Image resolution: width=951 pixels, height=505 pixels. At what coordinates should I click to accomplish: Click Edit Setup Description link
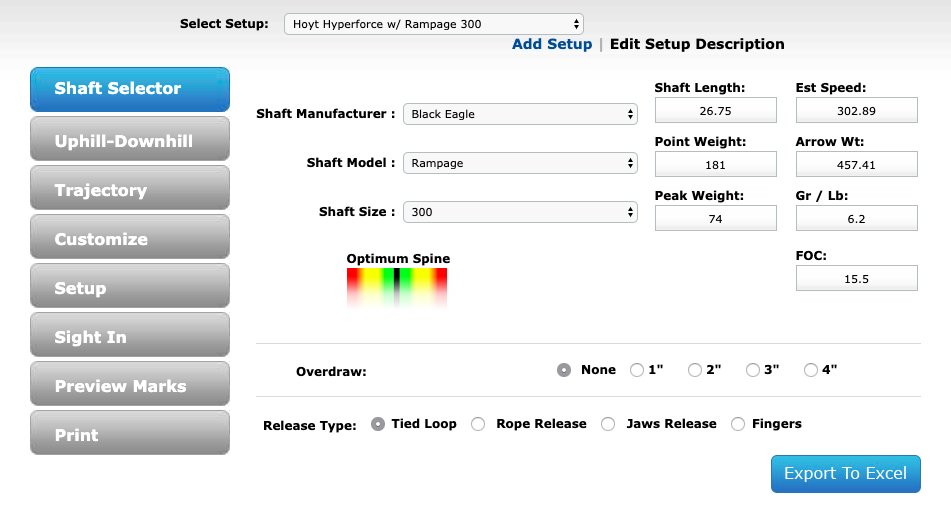pyautogui.click(x=697, y=44)
